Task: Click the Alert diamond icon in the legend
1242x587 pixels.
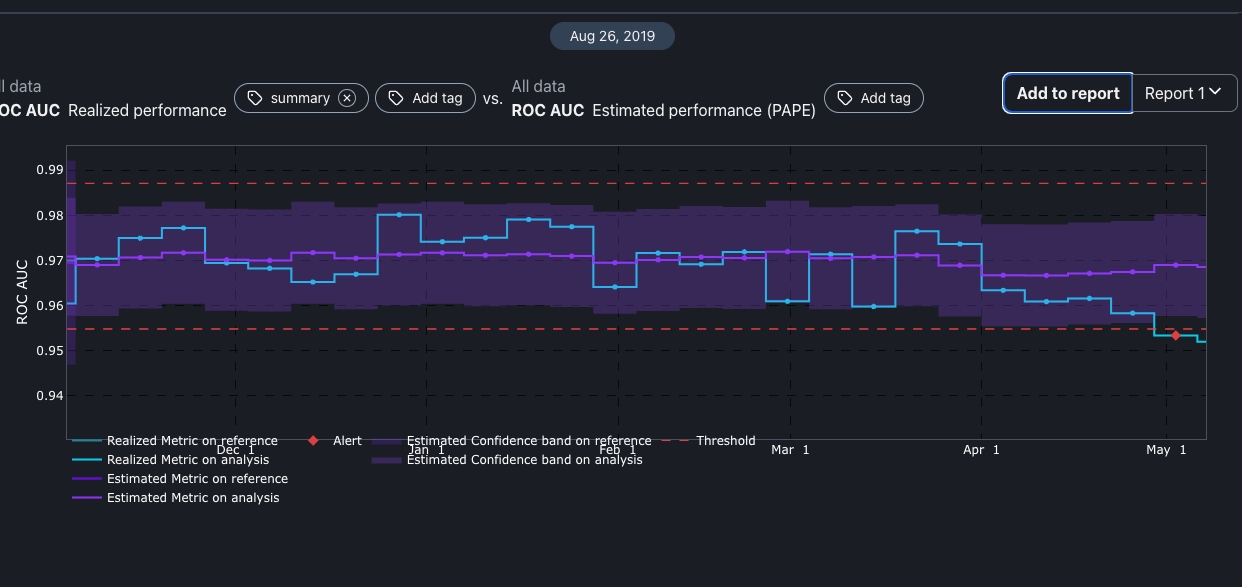Action: pyautogui.click(x=313, y=441)
